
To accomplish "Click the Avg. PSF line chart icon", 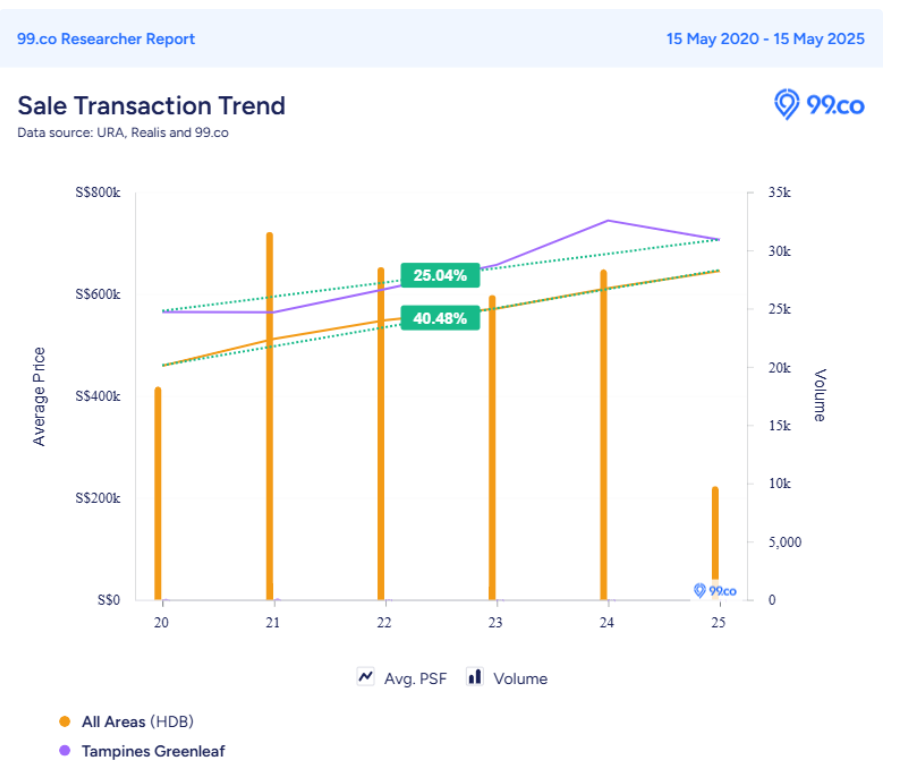I will point(365,677).
